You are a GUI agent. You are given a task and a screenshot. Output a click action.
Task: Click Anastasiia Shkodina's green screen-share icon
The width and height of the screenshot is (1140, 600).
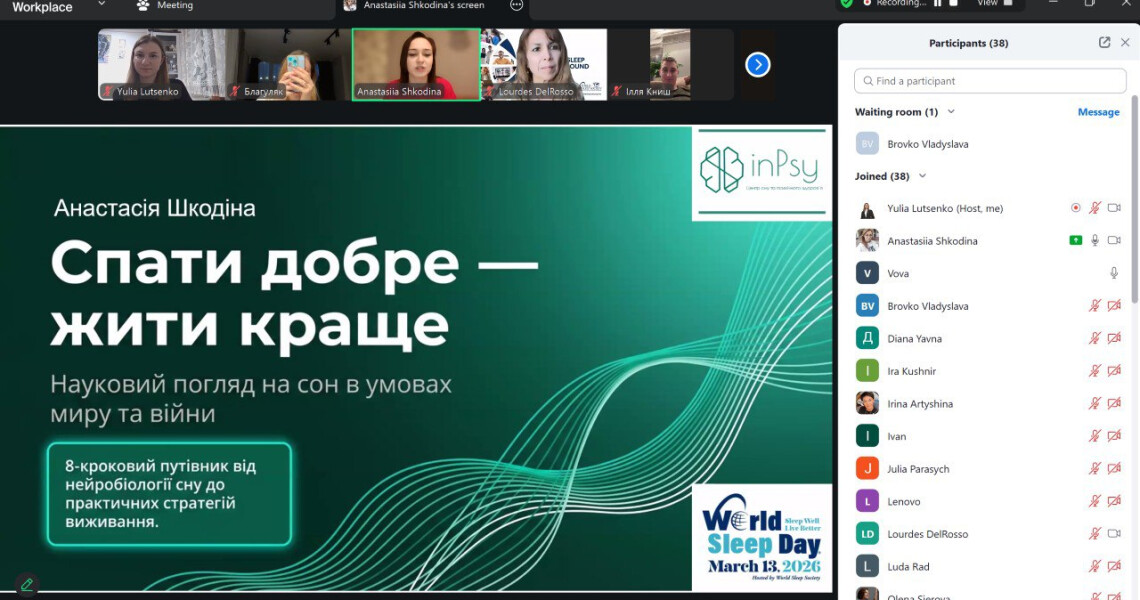pos(1076,241)
